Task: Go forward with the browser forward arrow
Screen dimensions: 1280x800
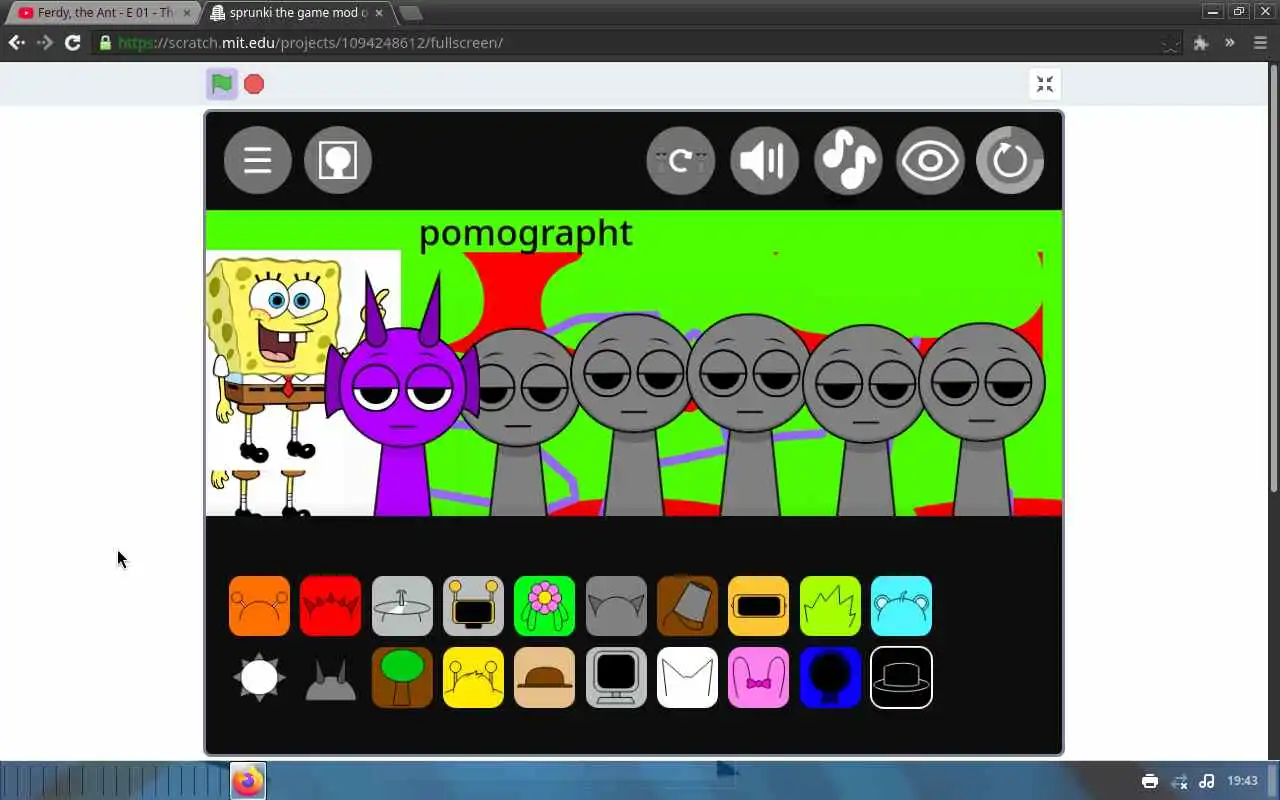Action: (x=45, y=43)
